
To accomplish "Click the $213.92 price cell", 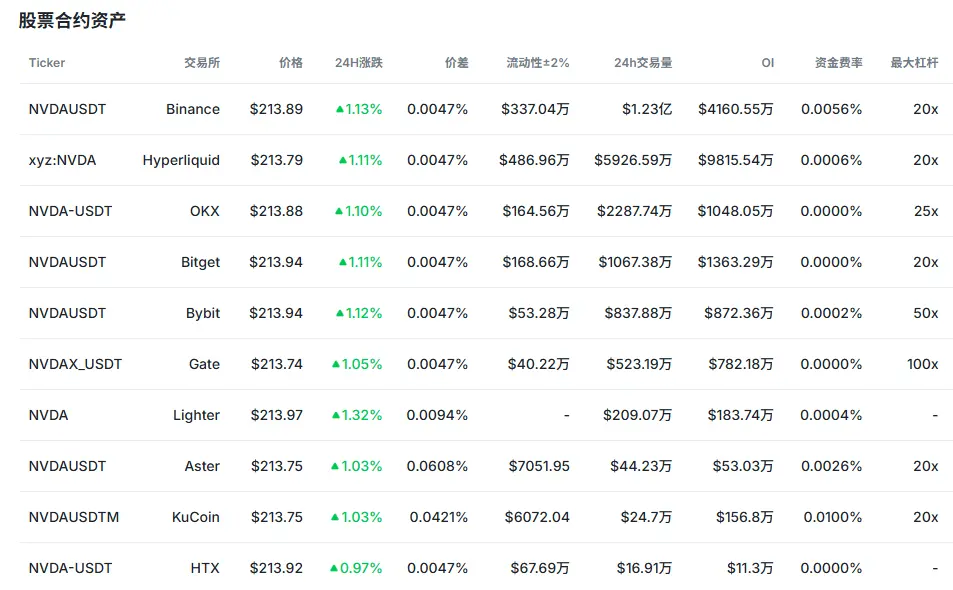I will (276, 569).
